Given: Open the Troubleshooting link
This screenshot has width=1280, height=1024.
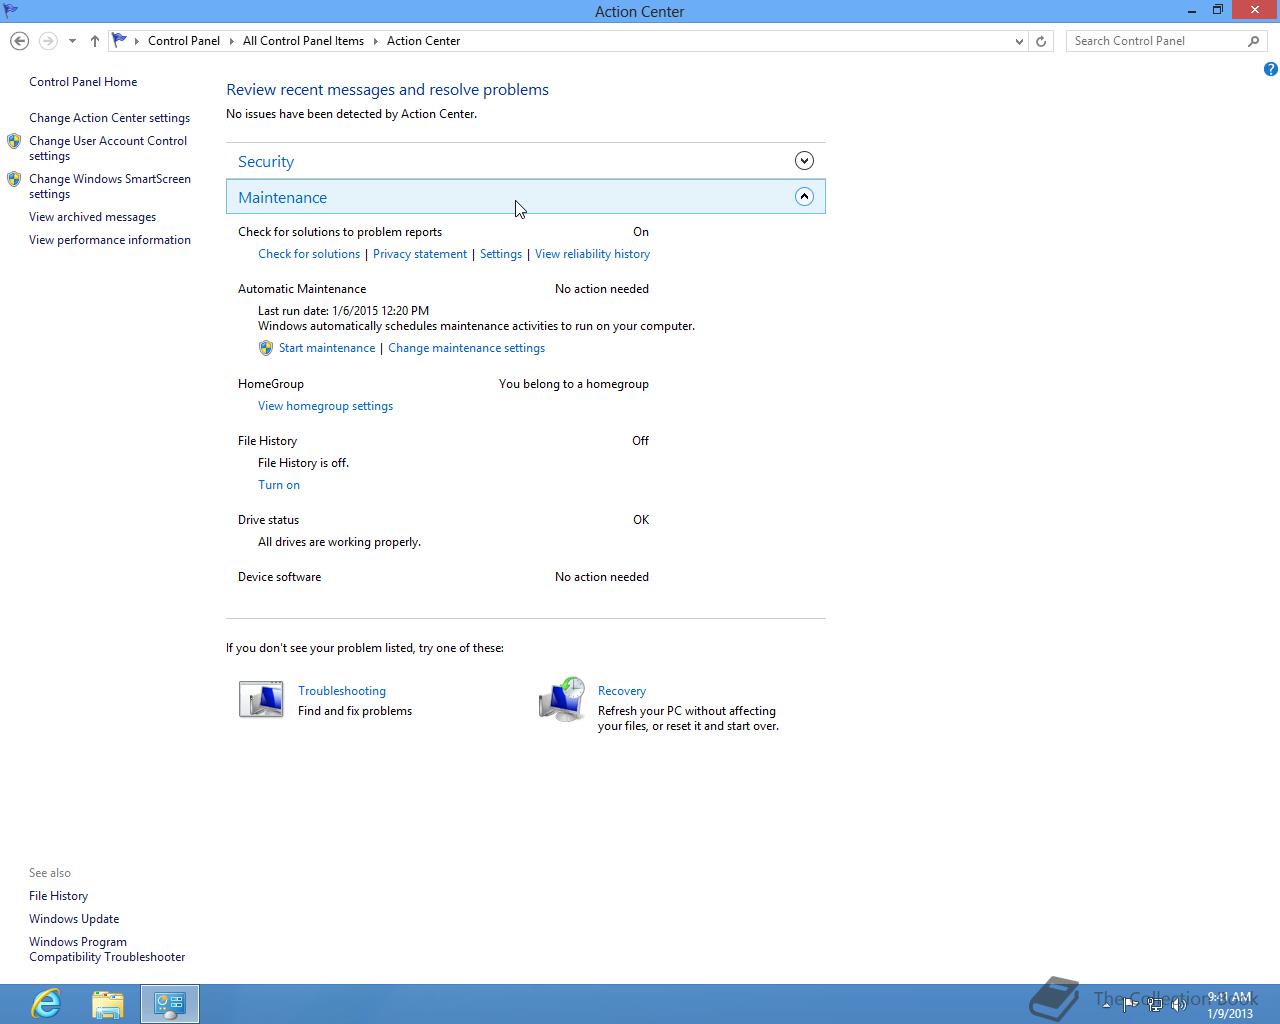Looking at the screenshot, I should [x=342, y=691].
